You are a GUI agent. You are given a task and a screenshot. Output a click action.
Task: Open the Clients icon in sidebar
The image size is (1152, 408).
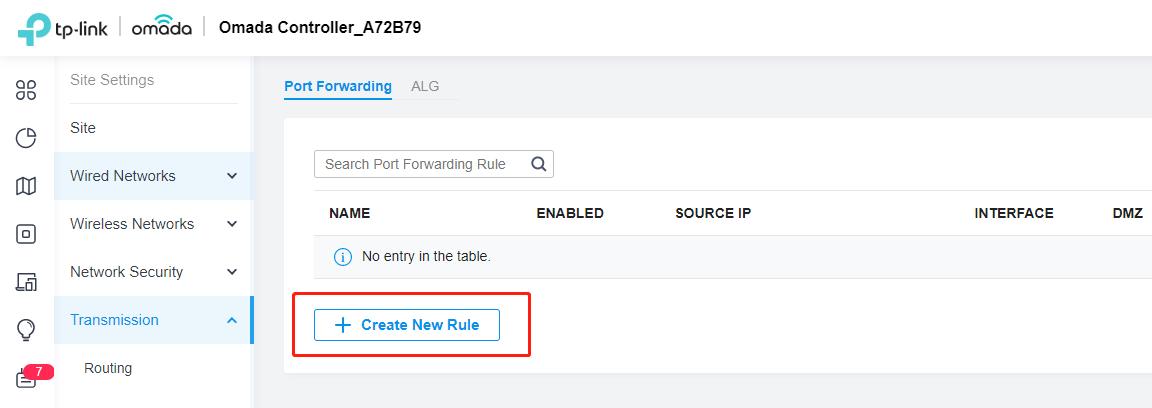[26, 282]
